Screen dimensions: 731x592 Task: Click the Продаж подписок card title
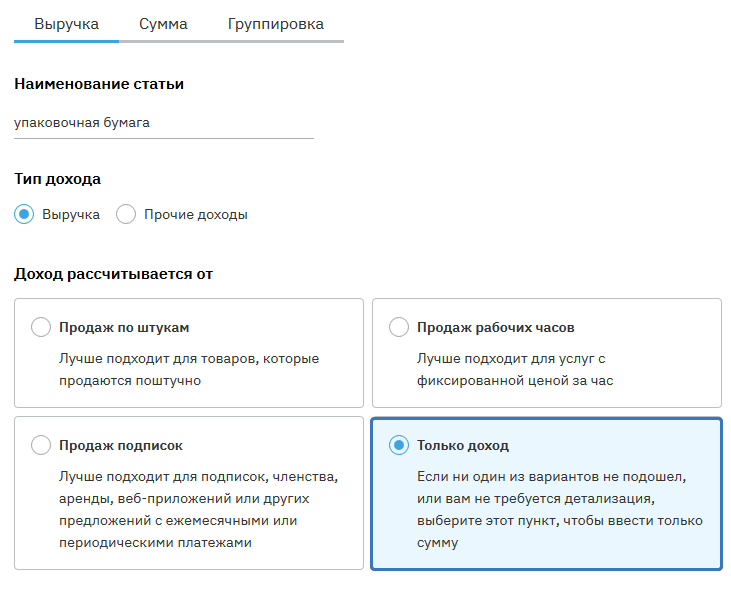pyautogui.click(x=121, y=445)
